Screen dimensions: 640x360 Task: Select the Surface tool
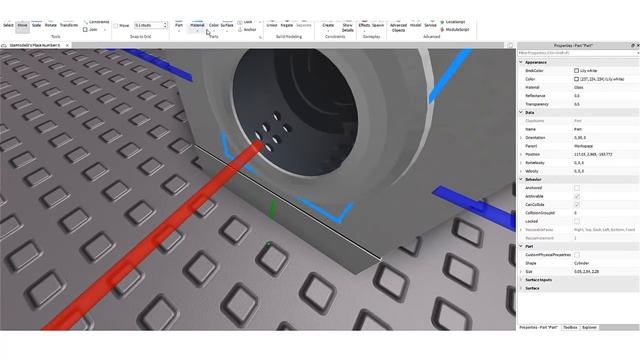tap(227, 25)
